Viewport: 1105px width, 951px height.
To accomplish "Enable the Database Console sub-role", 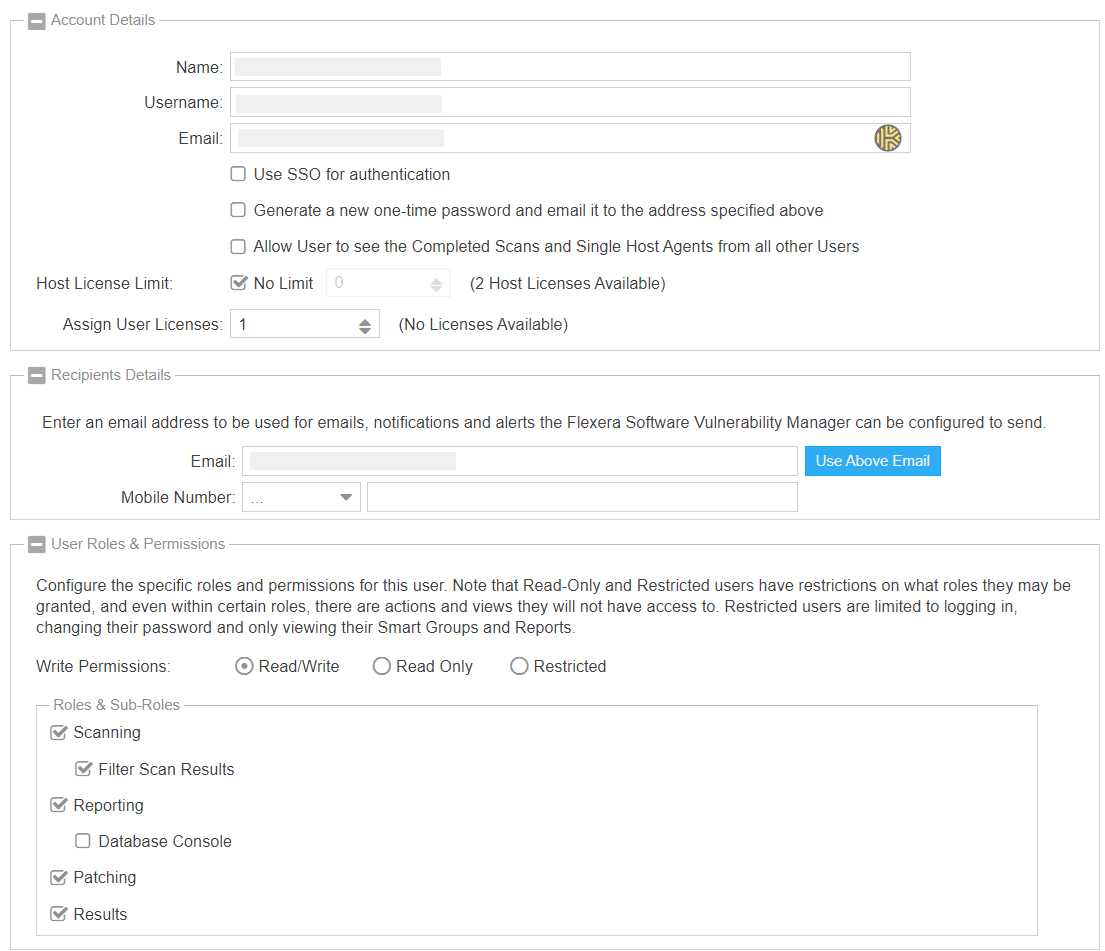I will tap(83, 841).
